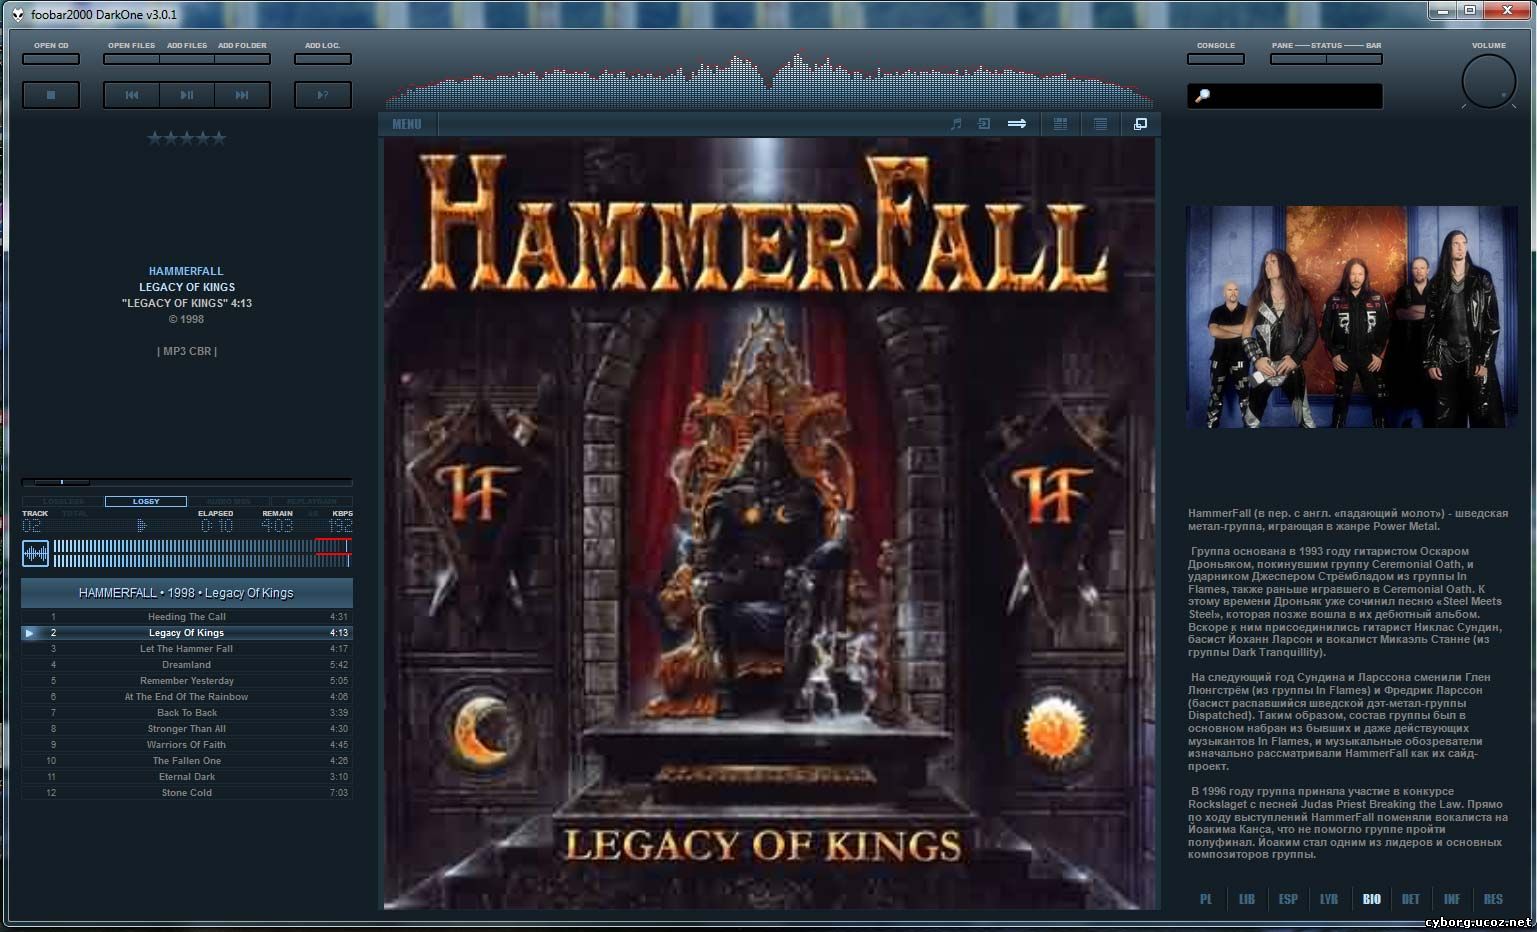Select track Warriors Of Faith
Image resolution: width=1537 pixels, height=932 pixels.
pyautogui.click(x=187, y=745)
